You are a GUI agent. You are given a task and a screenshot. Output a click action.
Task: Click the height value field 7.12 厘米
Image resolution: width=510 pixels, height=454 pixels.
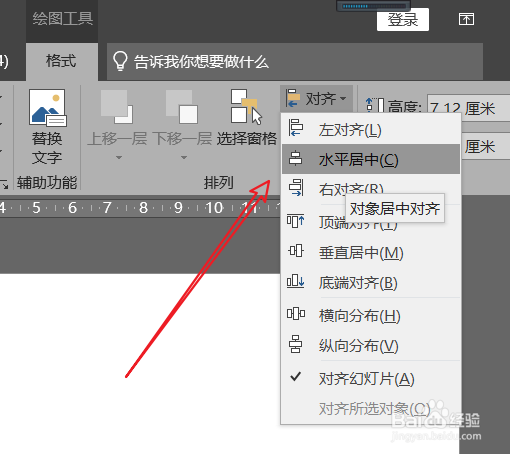point(468,107)
